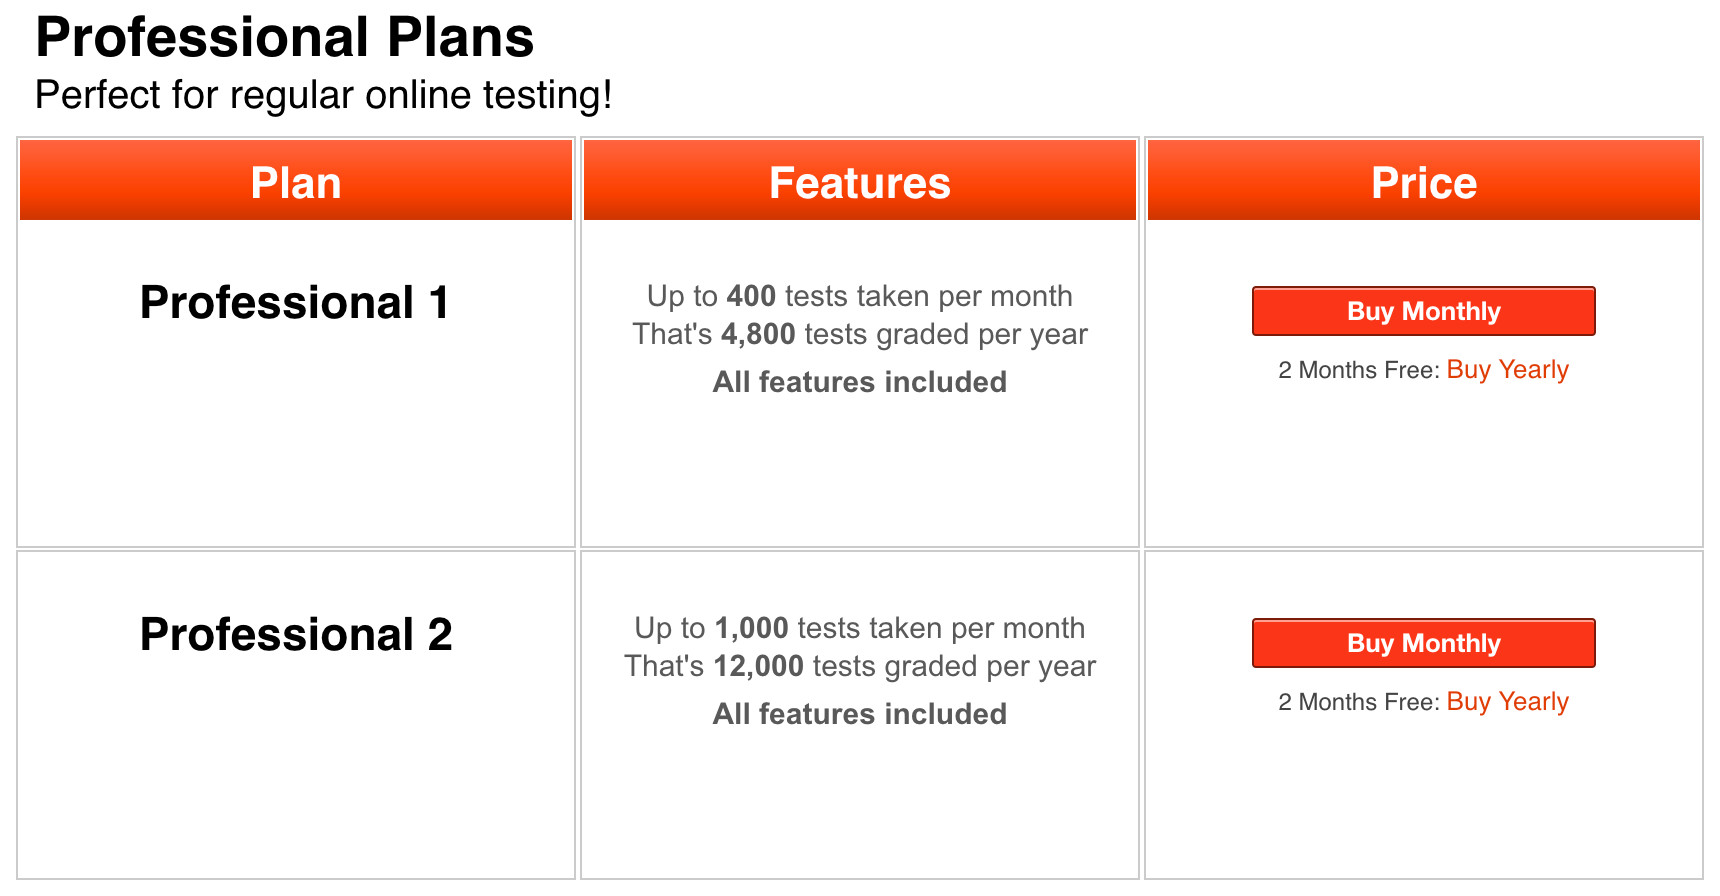
Task: Open Buy Yearly link for Professional 1
Action: click(1507, 370)
